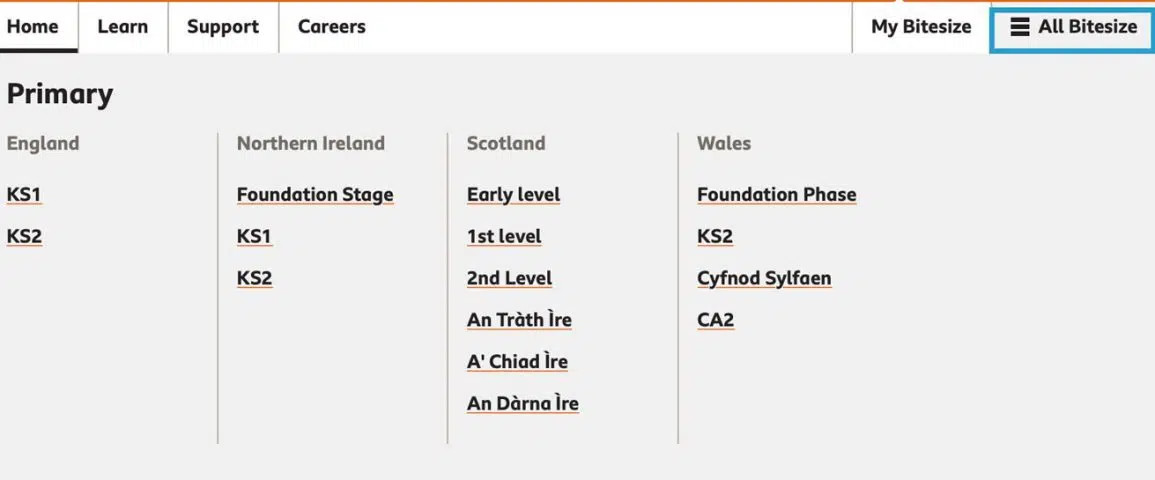Click the hamburger icon beside All Bitesize
1155x480 pixels.
pos(1019,27)
